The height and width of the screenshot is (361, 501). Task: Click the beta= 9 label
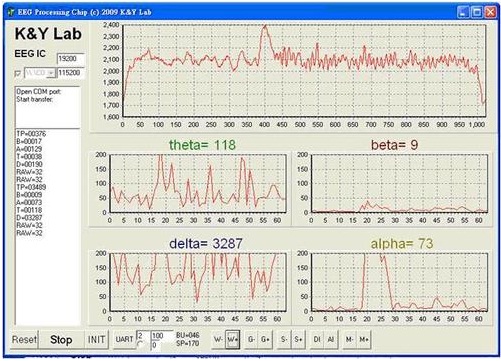click(394, 145)
